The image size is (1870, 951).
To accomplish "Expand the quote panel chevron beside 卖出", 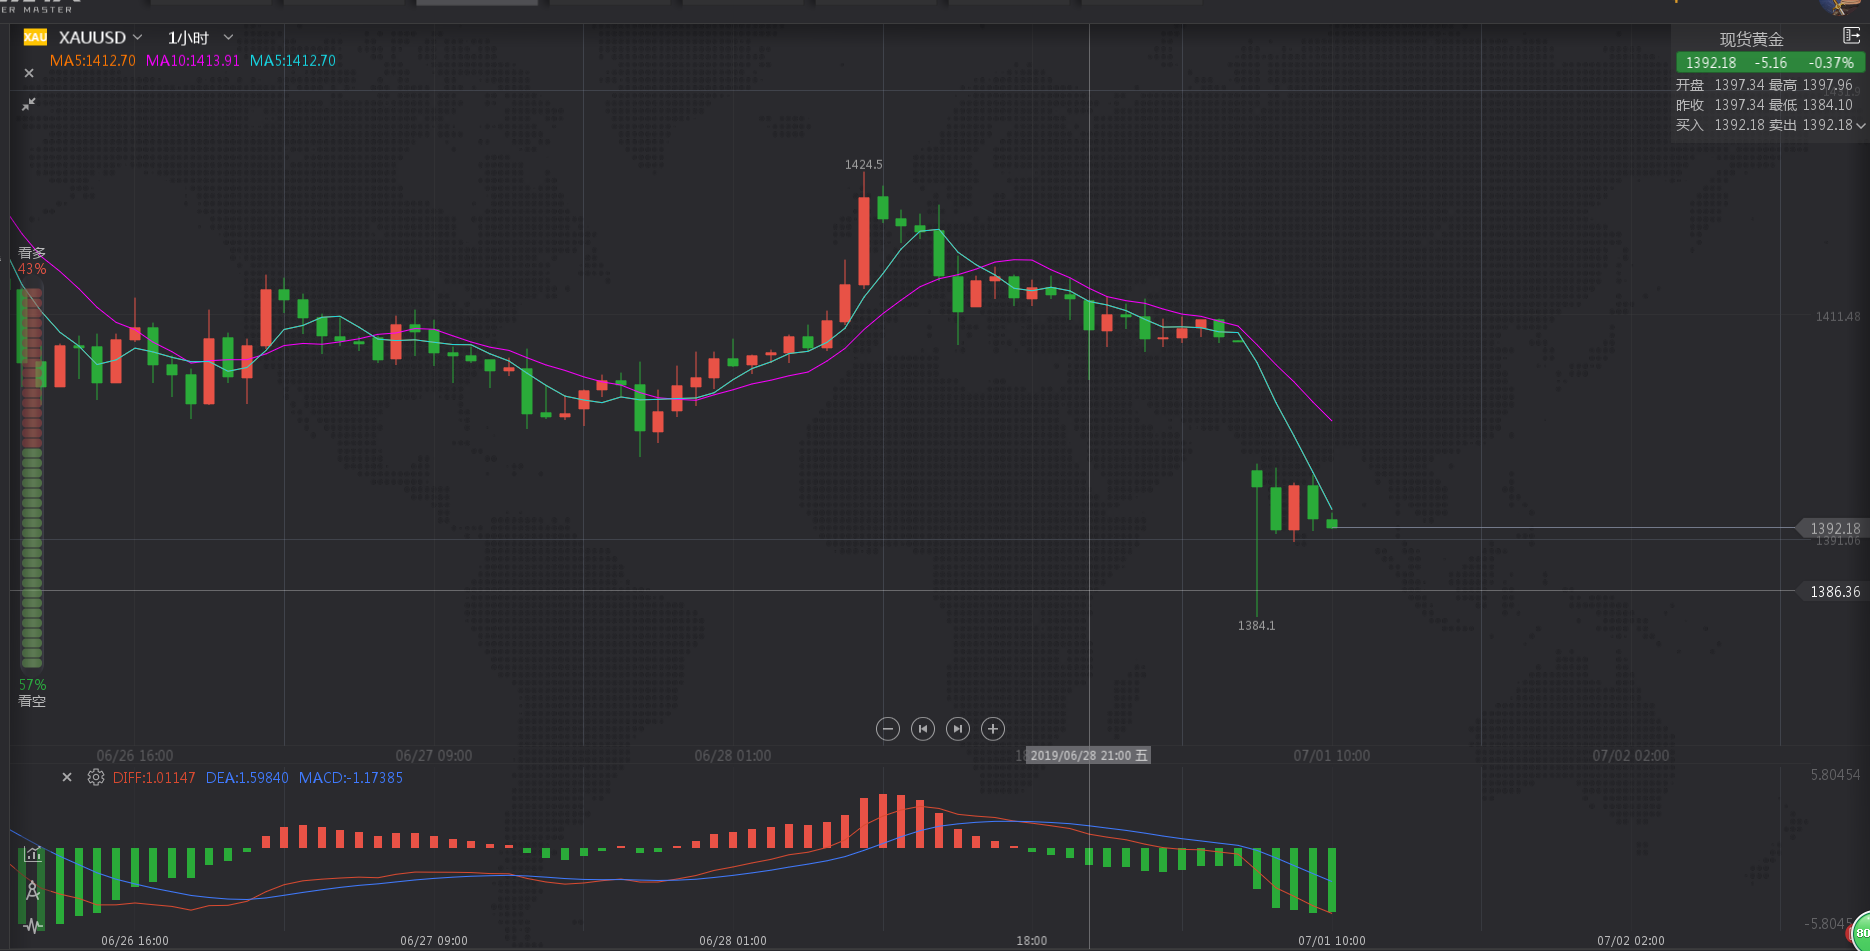I will click(x=1860, y=126).
